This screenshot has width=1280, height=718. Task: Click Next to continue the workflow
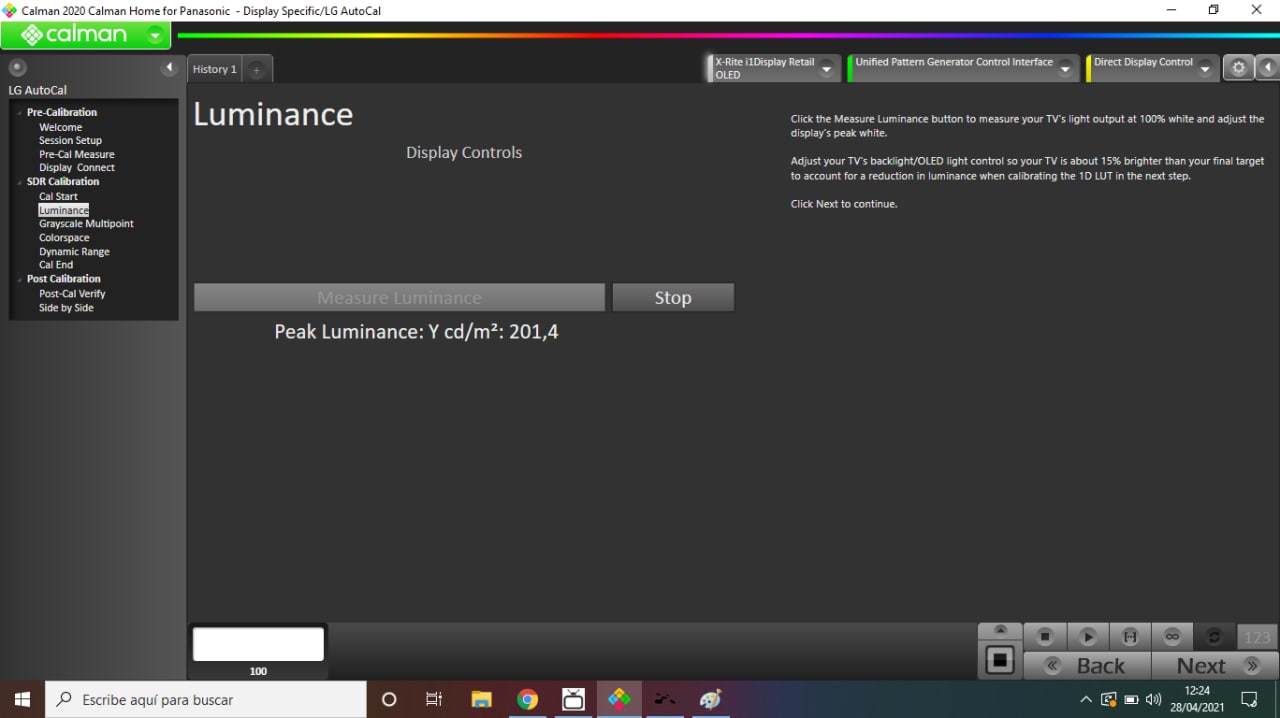pos(1215,665)
